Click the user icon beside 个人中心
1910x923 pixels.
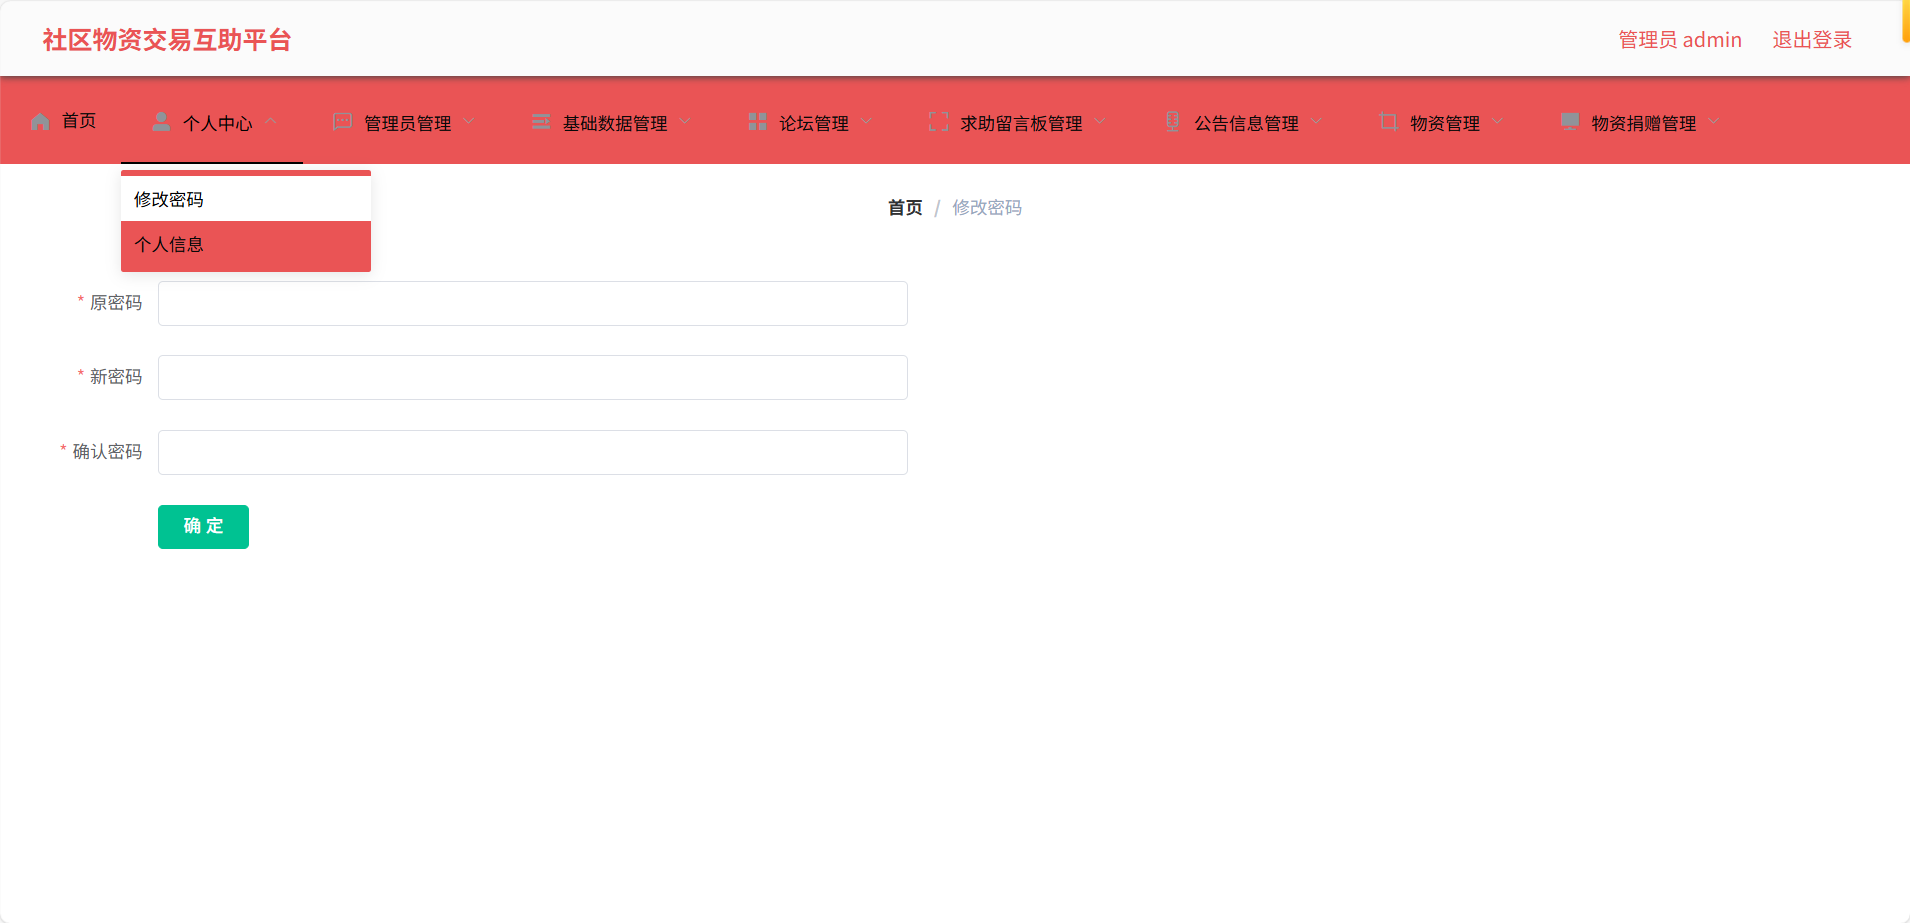coord(161,122)
